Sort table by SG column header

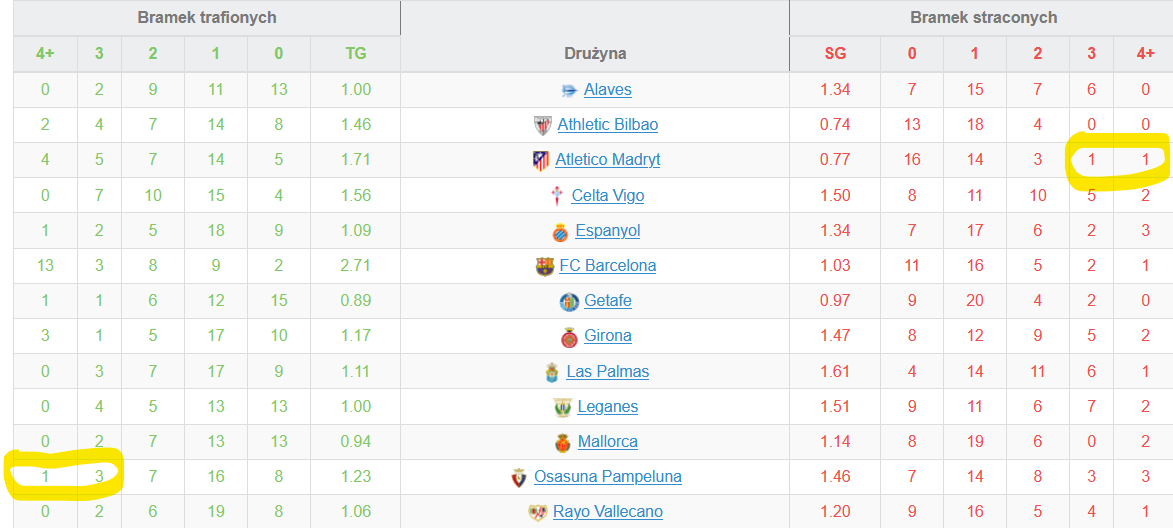coord(835,54)
